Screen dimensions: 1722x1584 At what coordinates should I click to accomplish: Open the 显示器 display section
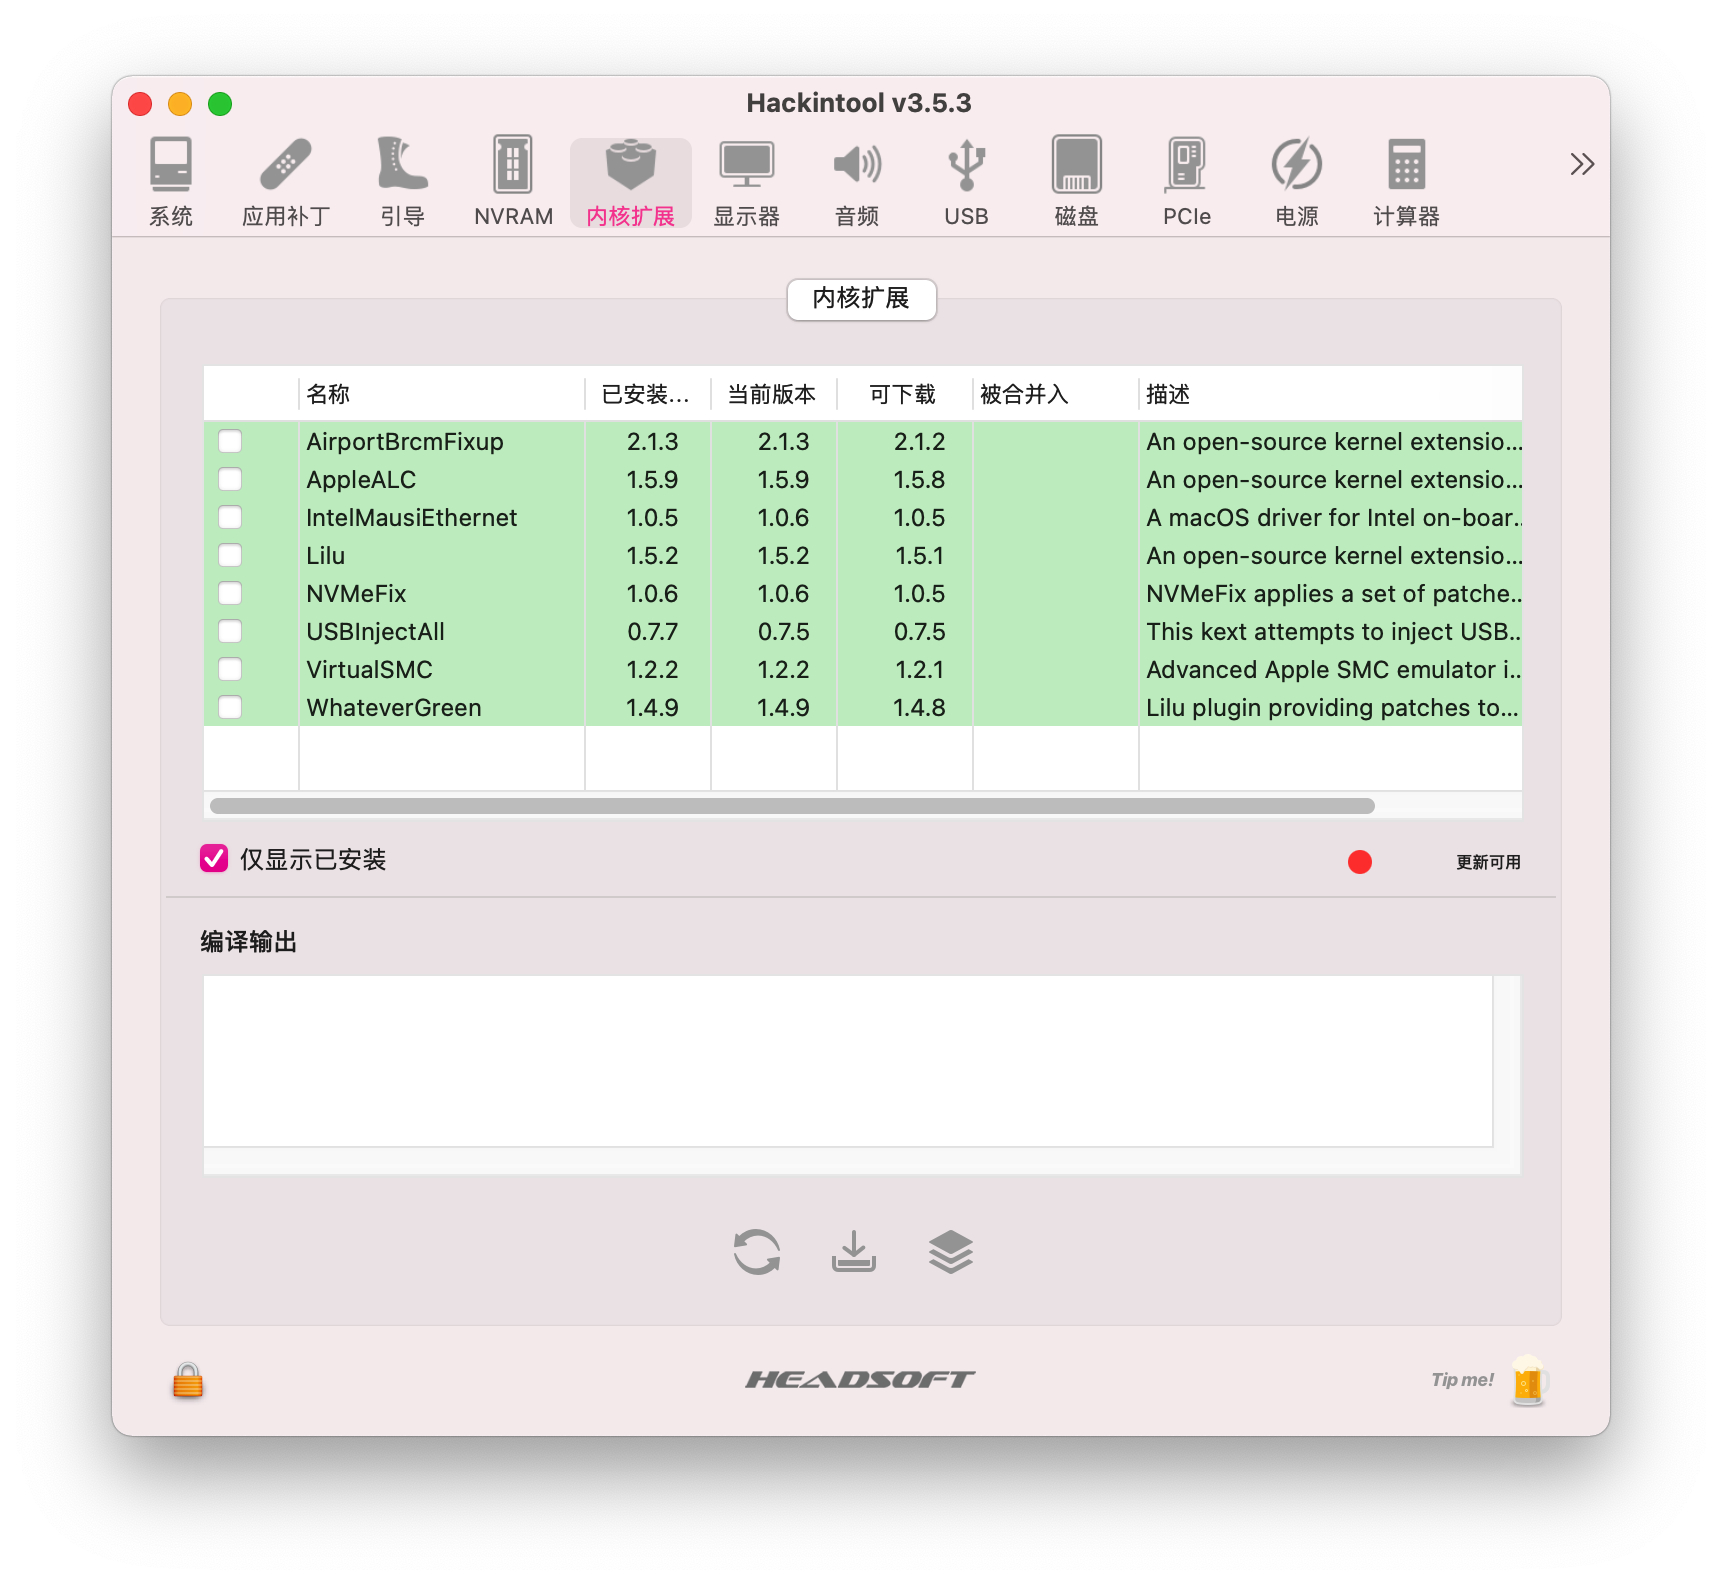pos(746,182)
